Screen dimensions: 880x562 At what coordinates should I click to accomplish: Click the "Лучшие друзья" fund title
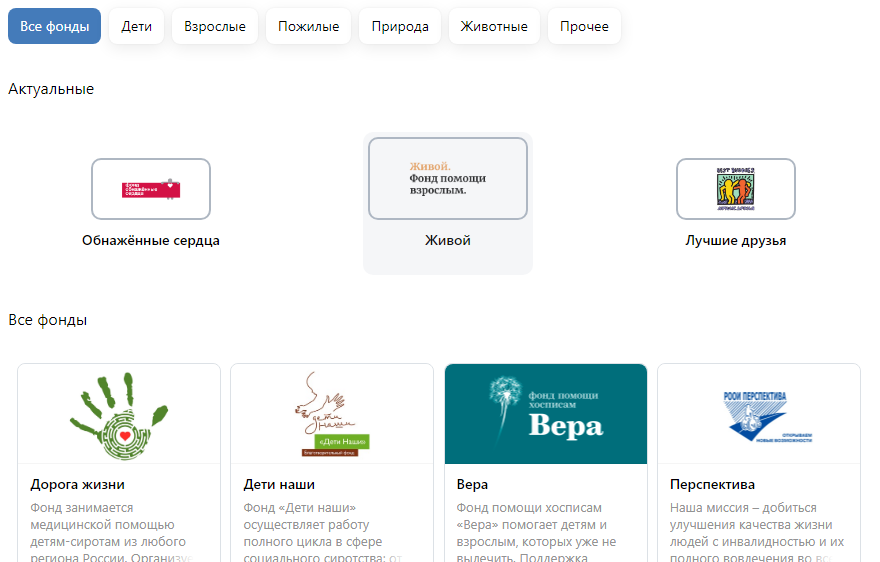pyautogui.click(x=736, y=241)
